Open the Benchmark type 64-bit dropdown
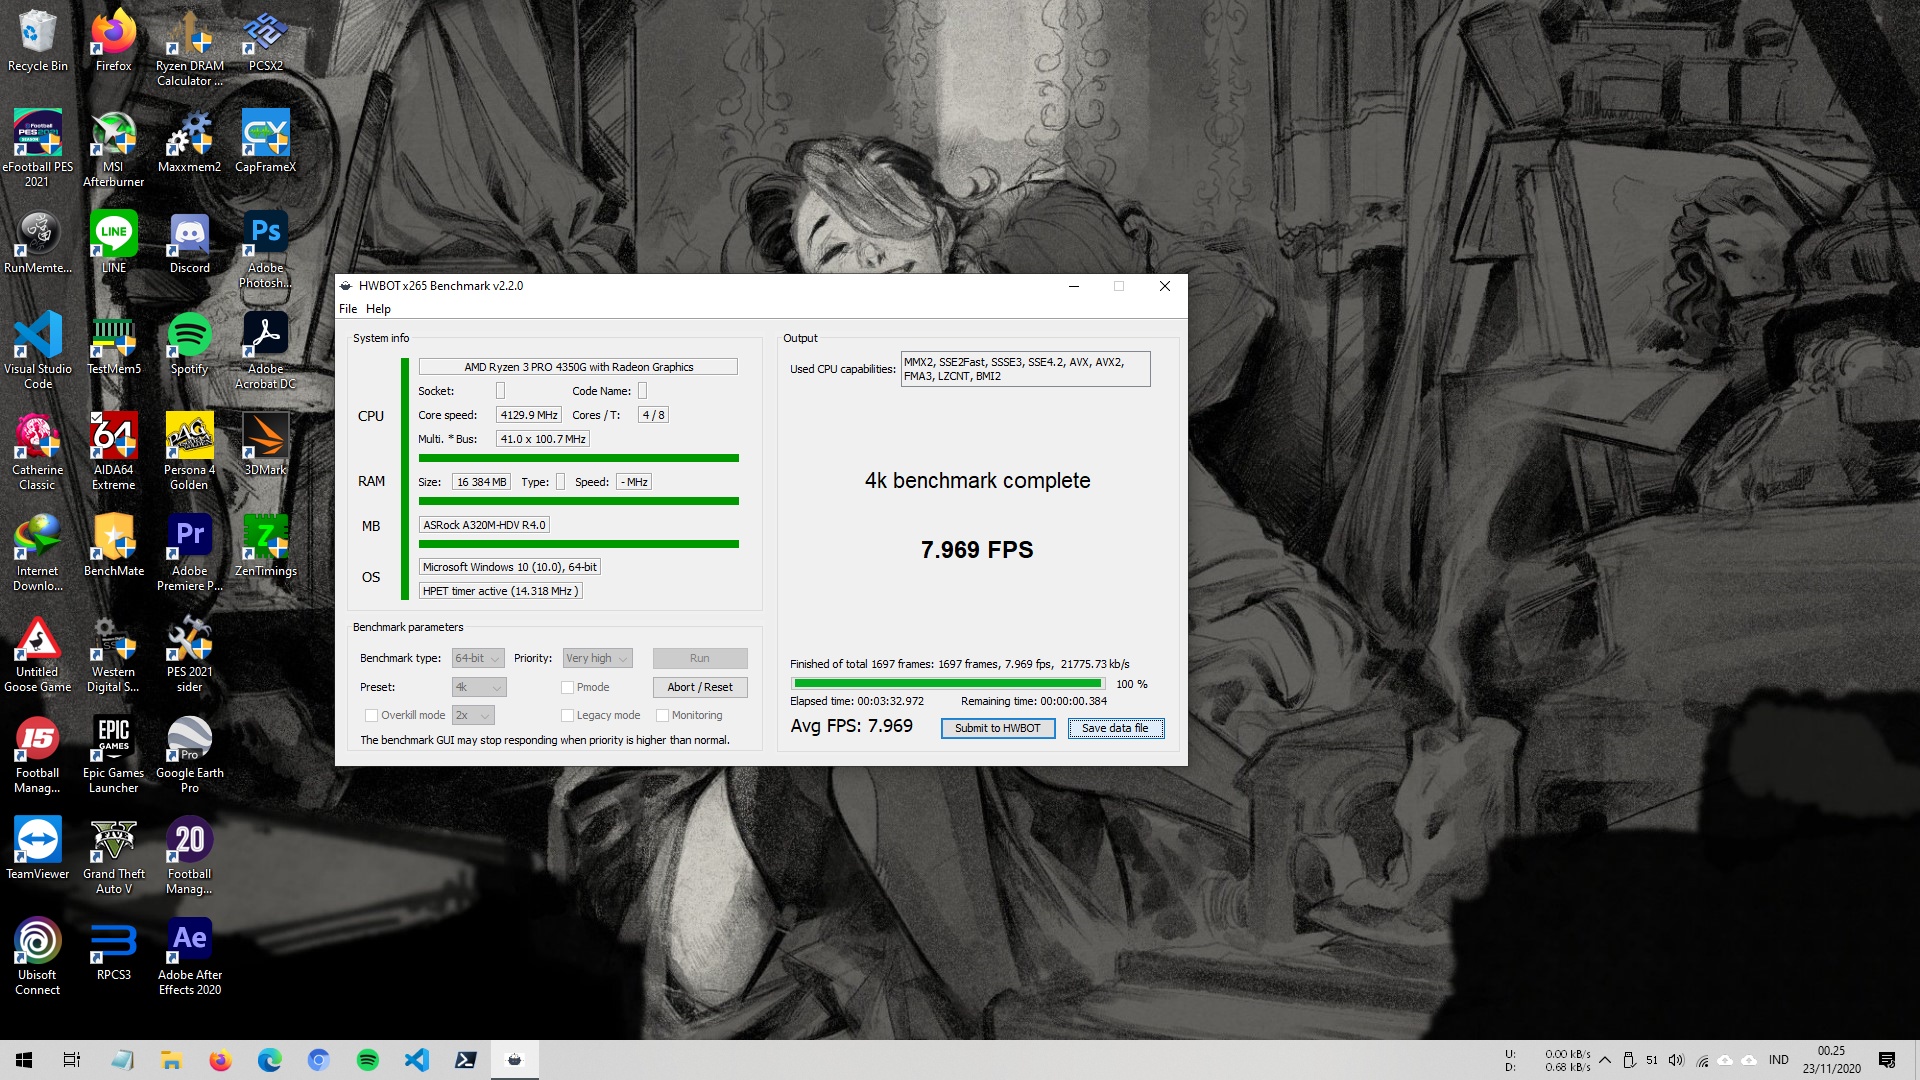 point(478,659)
